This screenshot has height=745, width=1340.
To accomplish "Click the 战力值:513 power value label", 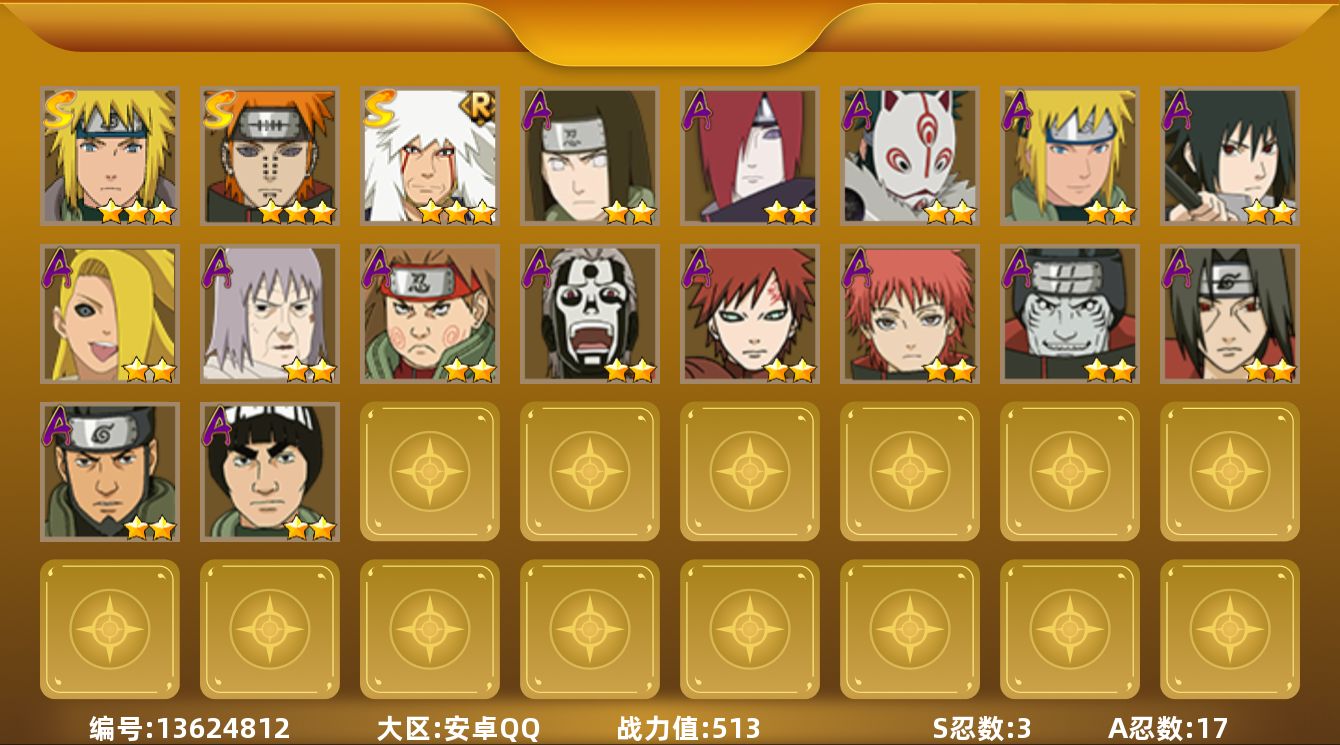I will point(688,728).
